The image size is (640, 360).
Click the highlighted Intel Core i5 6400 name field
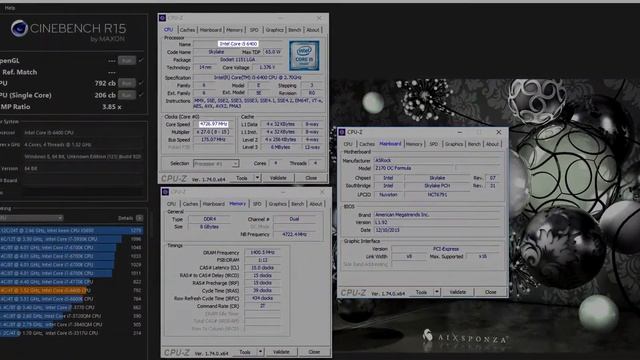[x=238, y=44]
